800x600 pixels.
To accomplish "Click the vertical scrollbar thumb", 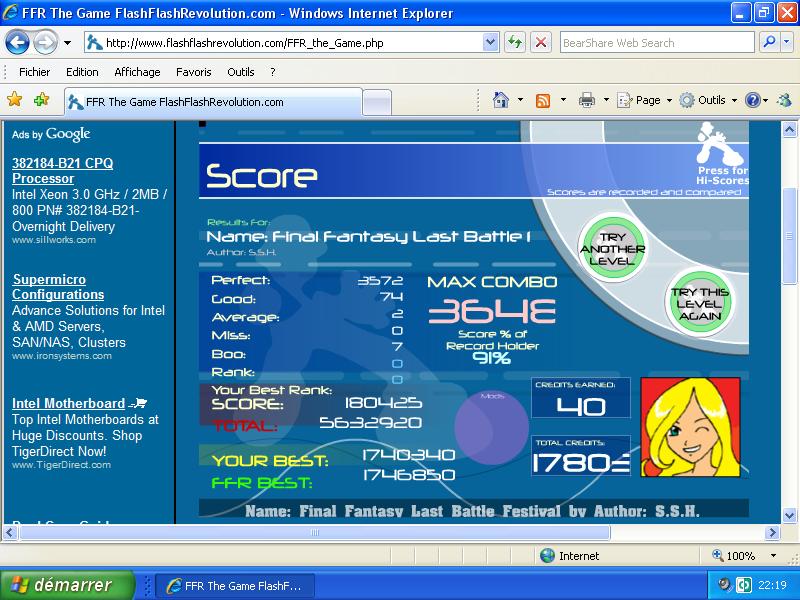I will 789,236.
